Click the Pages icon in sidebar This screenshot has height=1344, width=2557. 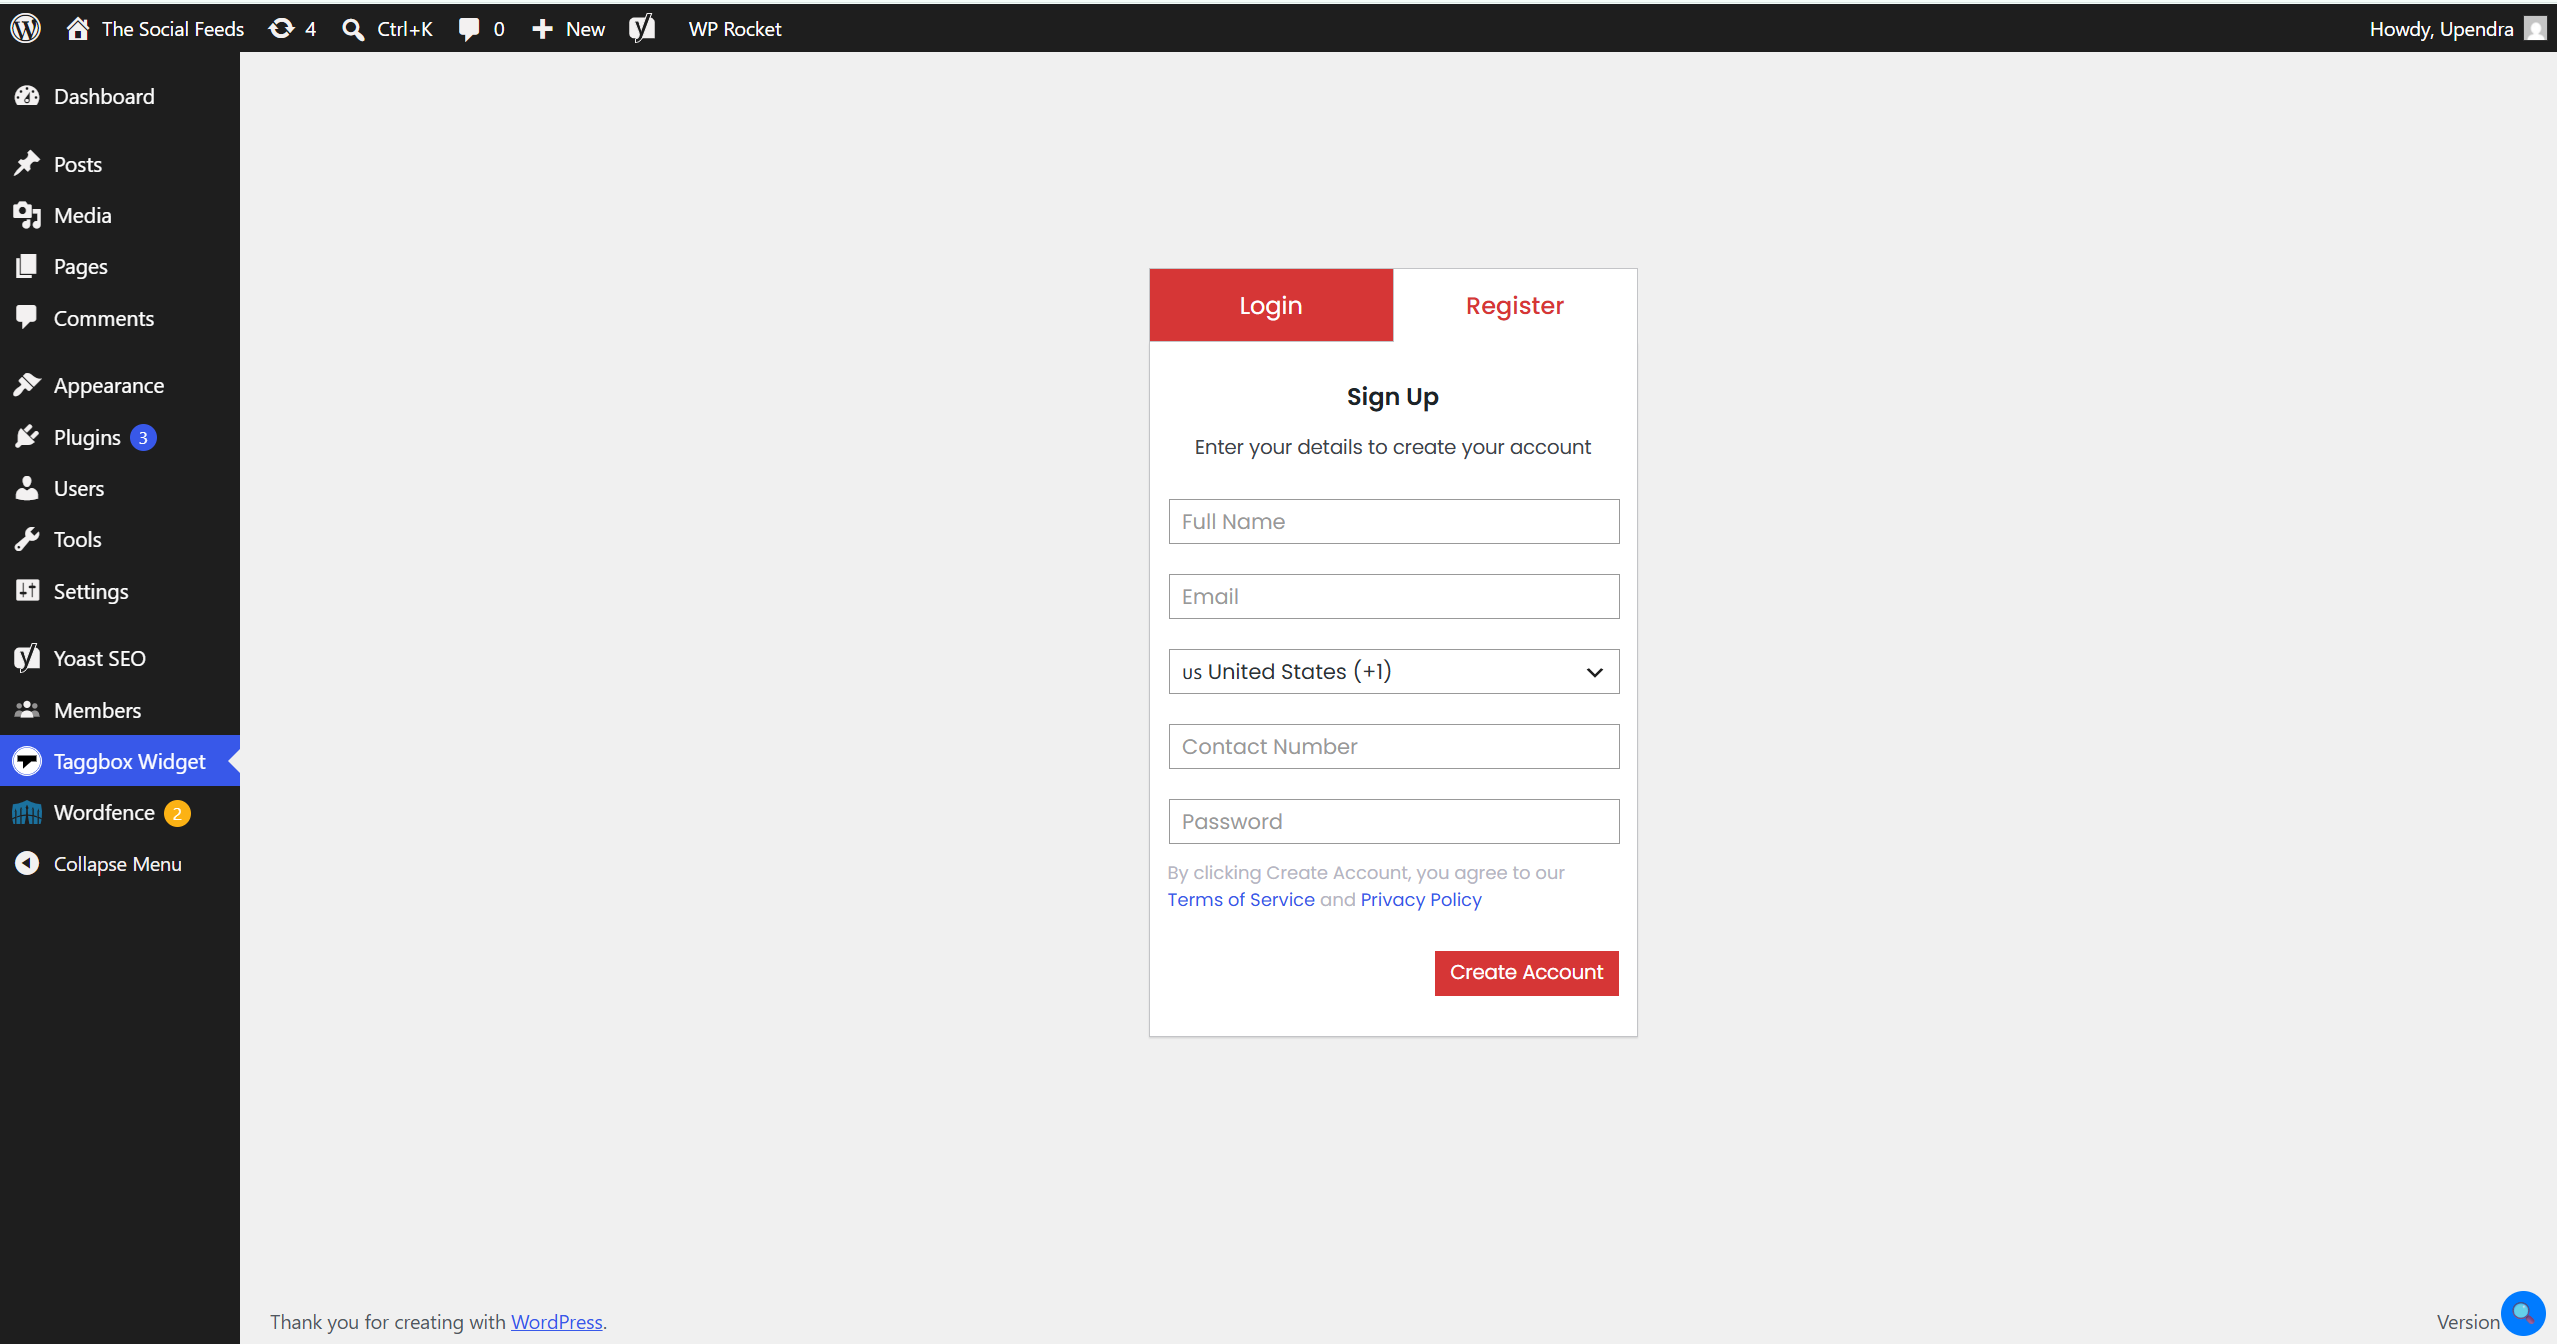tap(27, 266)
